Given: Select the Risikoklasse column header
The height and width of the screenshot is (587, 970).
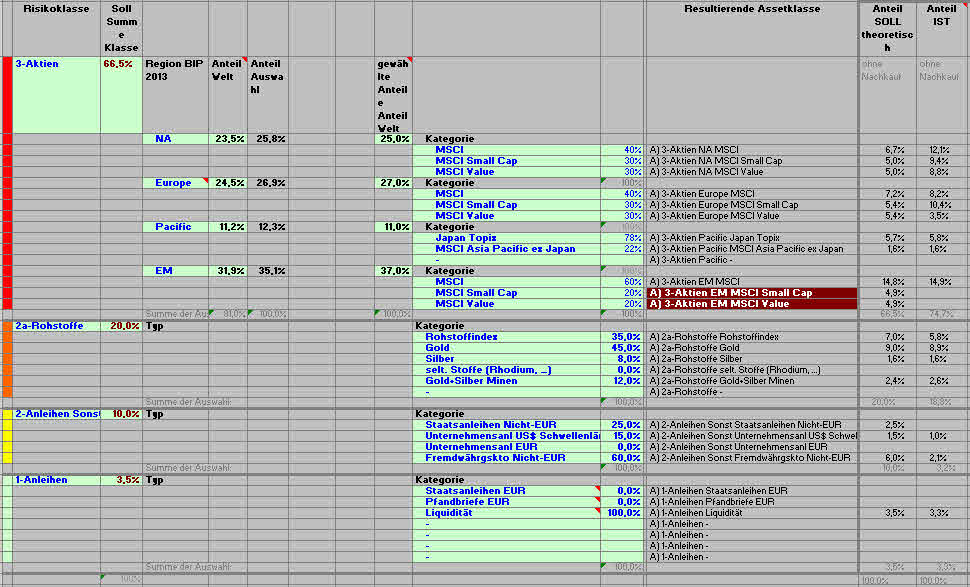Looking at the screenshot, I should pos(56,28).
